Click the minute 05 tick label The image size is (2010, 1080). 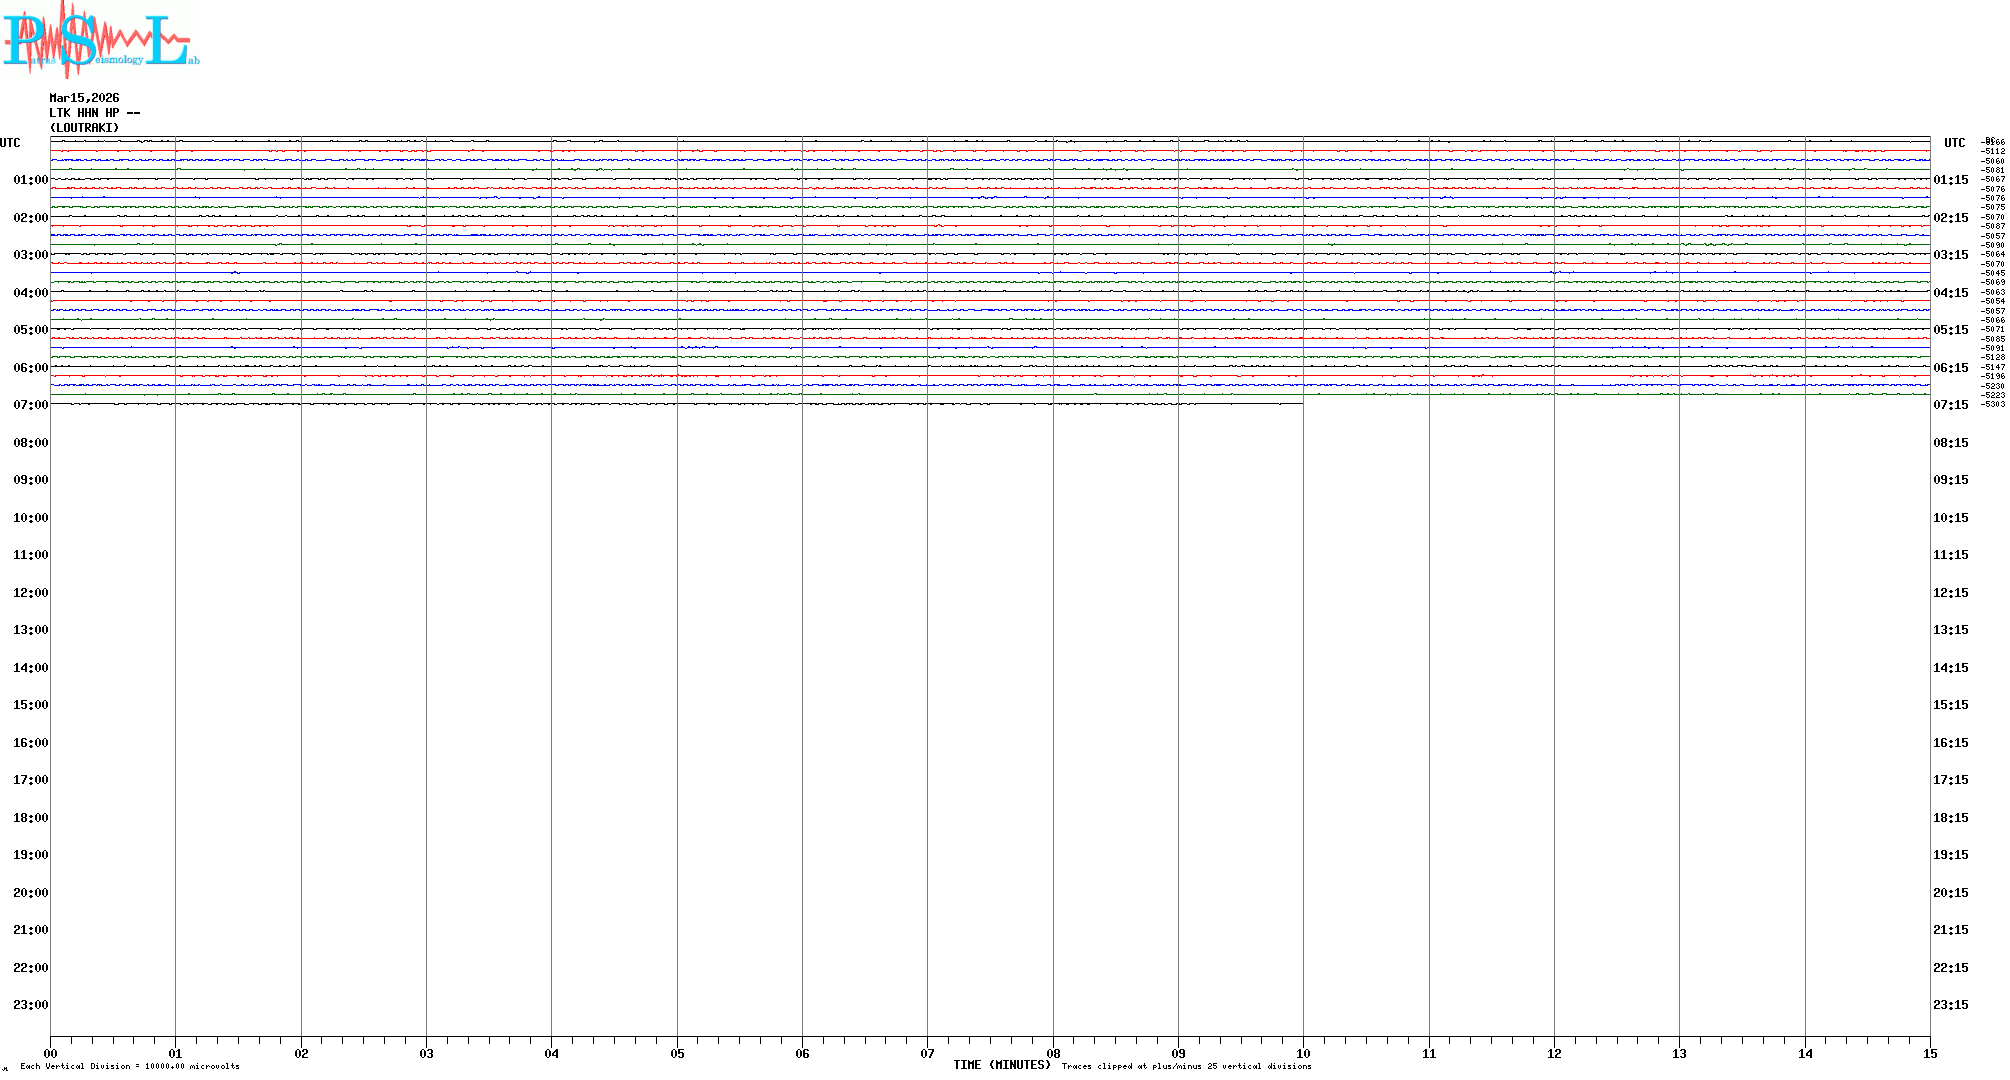click(677, 1053)
